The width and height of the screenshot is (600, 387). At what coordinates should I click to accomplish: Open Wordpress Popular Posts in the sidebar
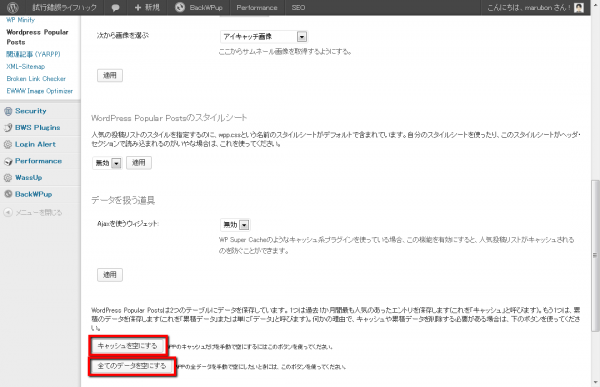[x=37, y=37]
